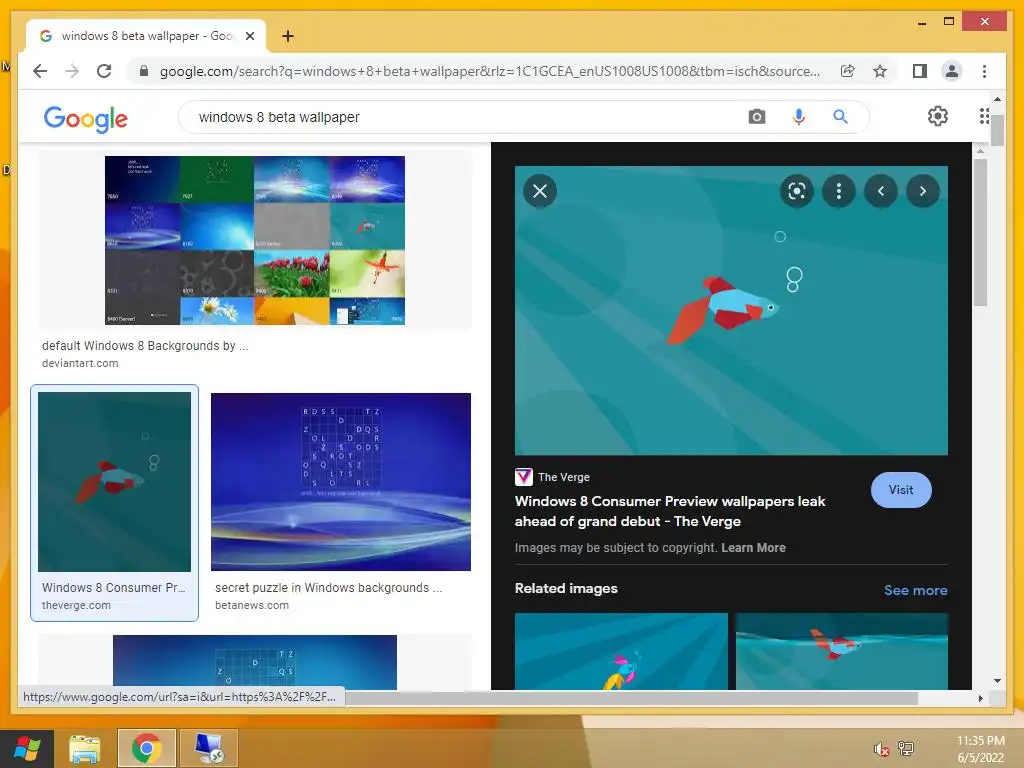
Task: Click the large fish wallpaper preview
Action: click(x=731, y=310)
